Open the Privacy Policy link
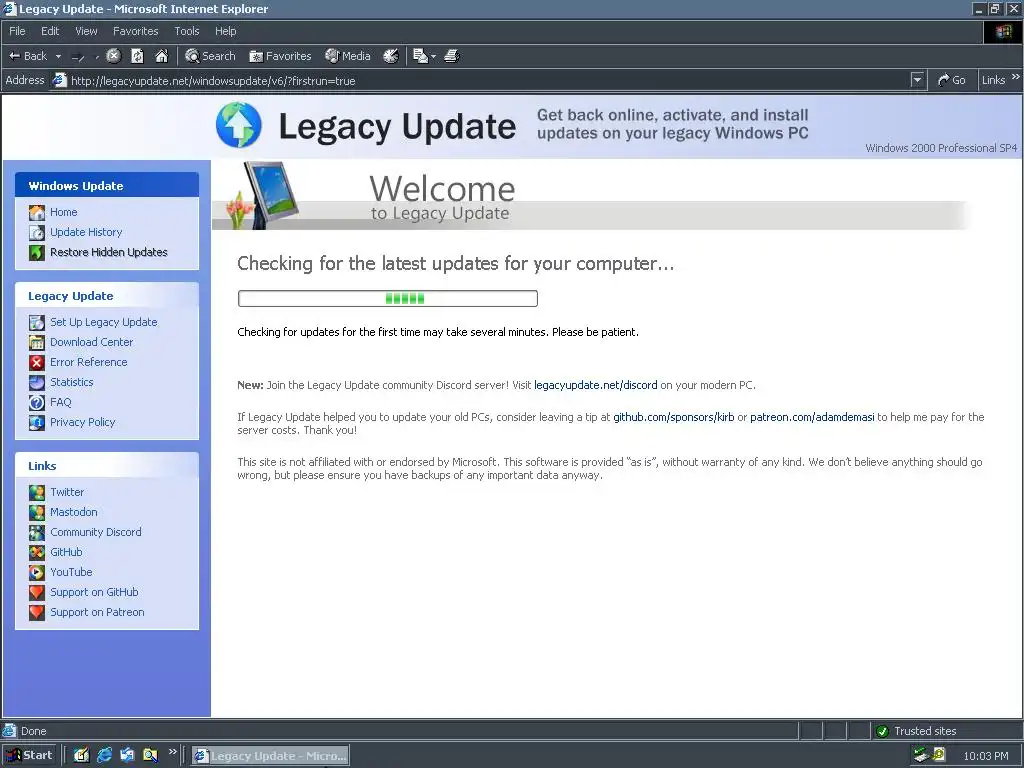The image size is (1024, 768). 82,422
